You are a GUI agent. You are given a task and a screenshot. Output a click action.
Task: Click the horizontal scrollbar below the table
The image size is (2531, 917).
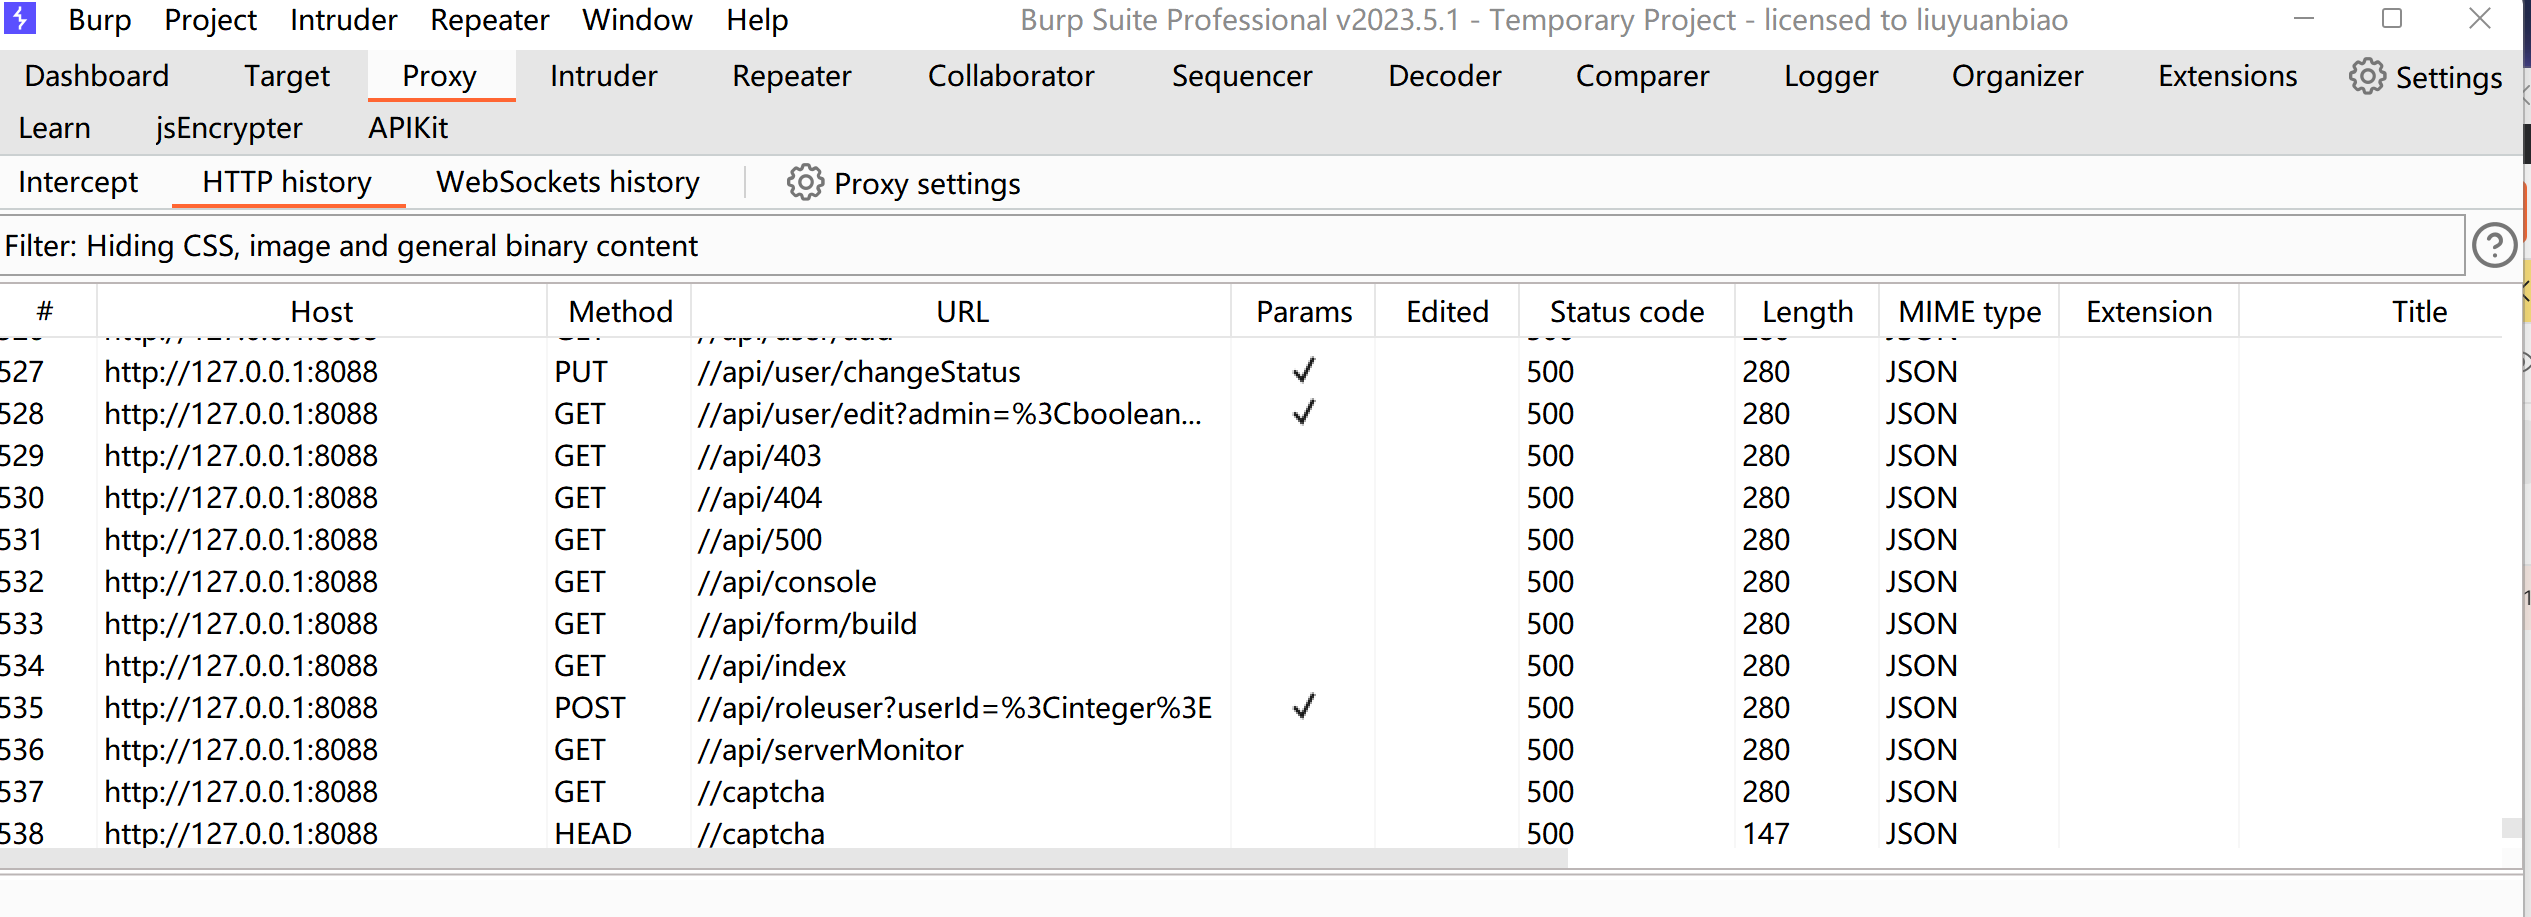[x=780, y=858]
